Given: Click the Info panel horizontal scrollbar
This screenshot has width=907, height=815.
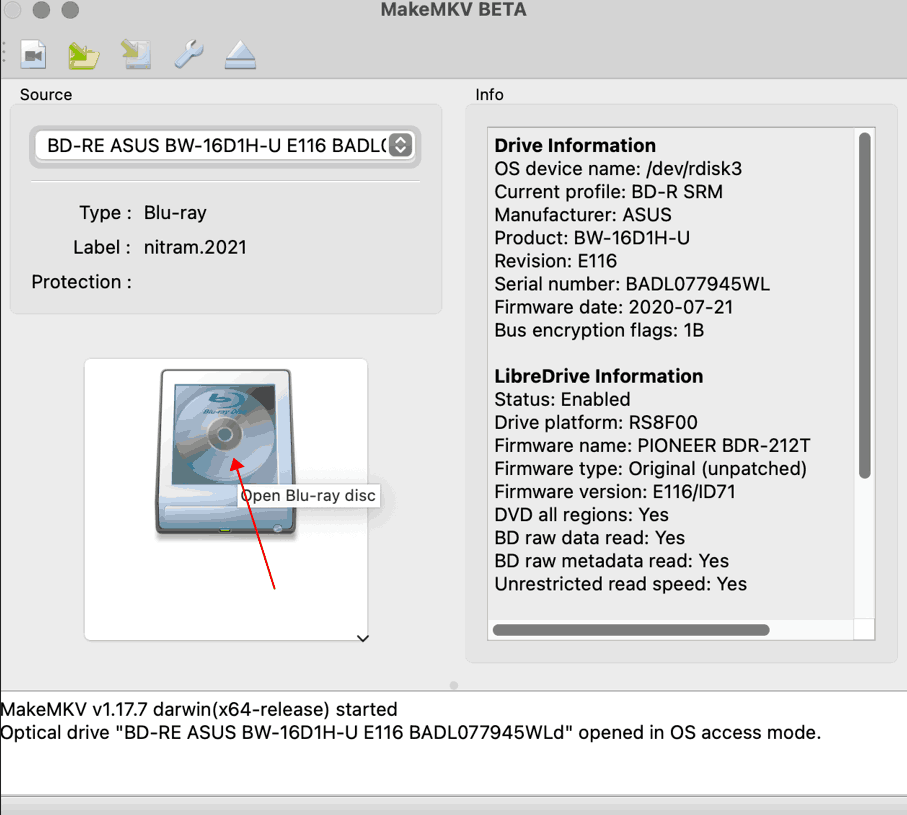Looking at the screenshot, I should [x=630, y=630].
